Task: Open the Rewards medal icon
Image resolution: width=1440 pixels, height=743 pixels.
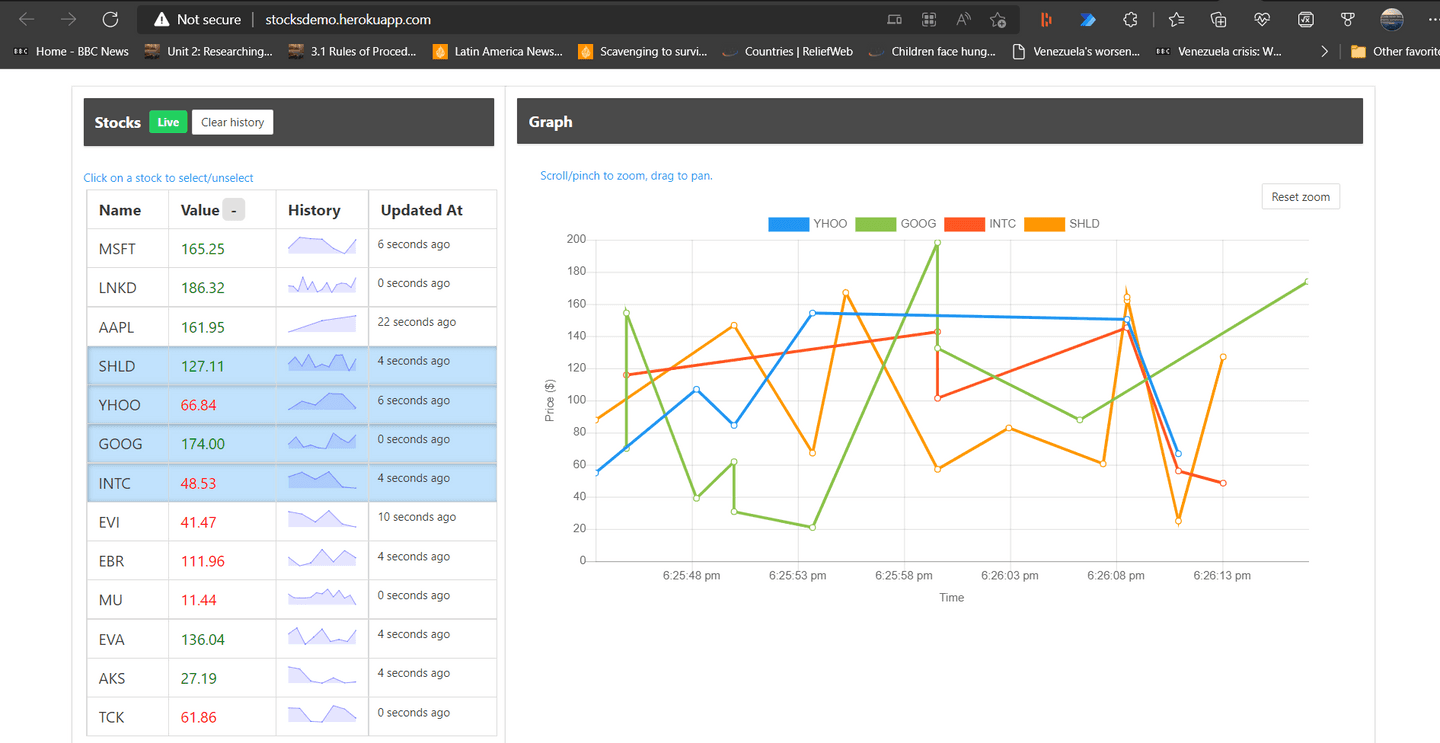Action: pos(1348,19)
